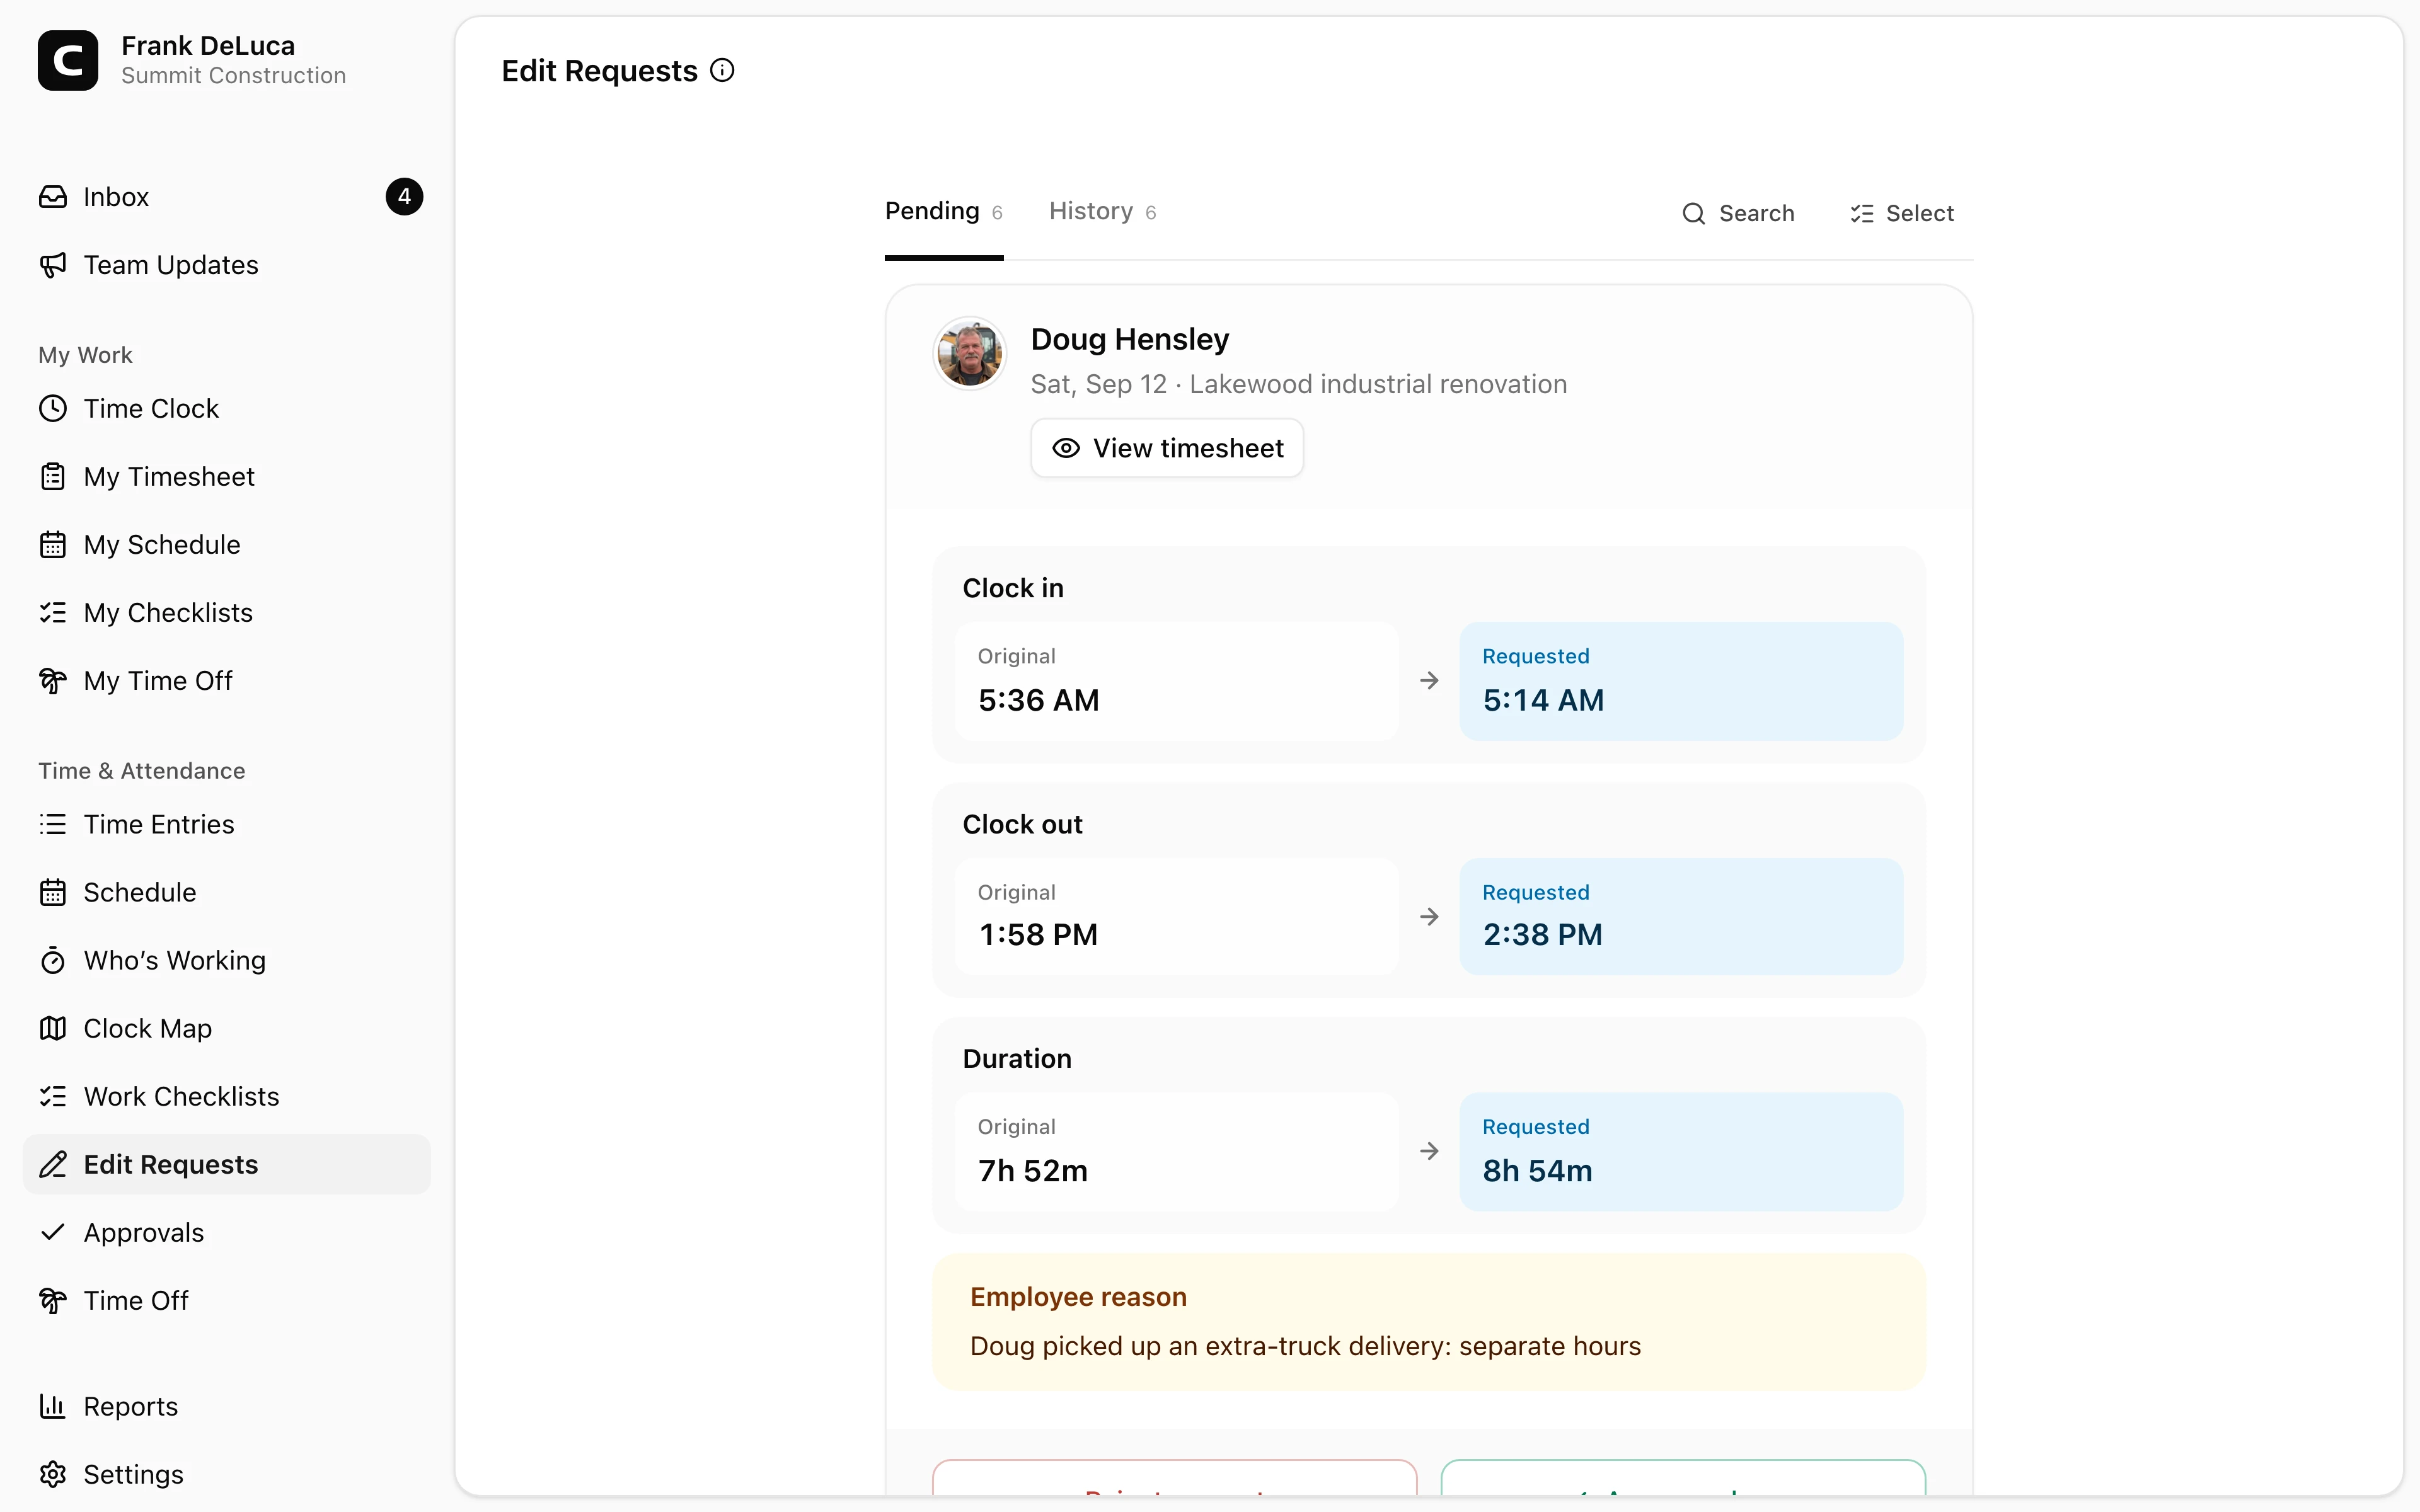The image size is (2420, 1512).
Task: Click the Work Checklists icon
Action: 53,1097
